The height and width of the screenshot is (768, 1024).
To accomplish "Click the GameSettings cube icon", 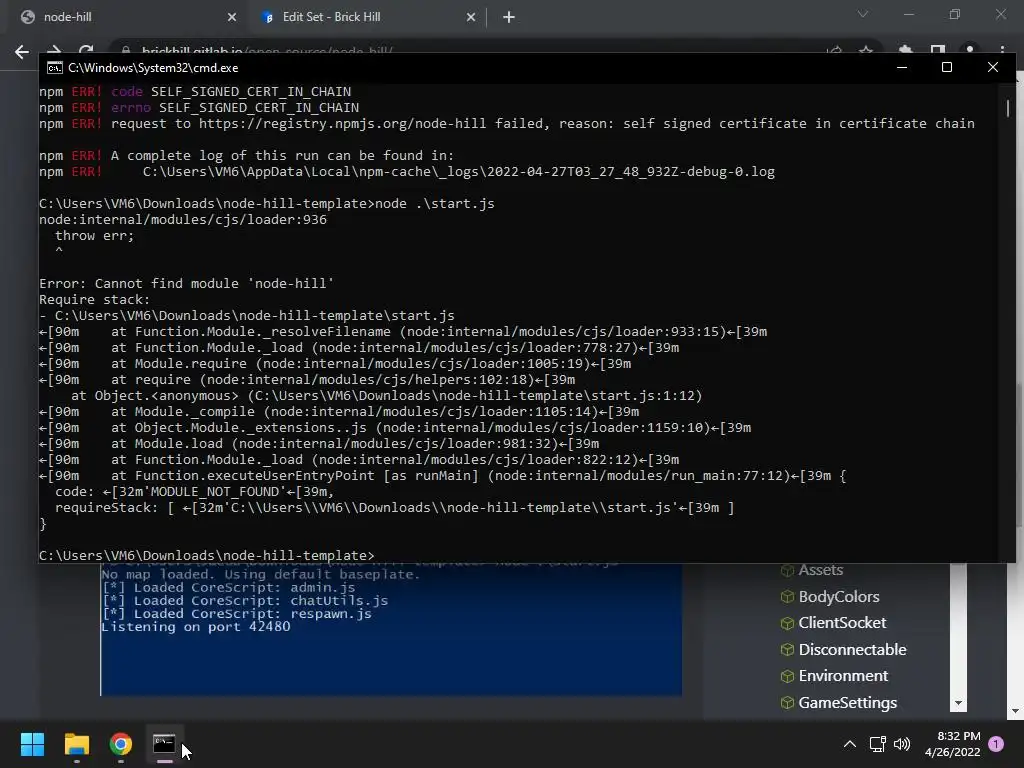I will point(787,703).
